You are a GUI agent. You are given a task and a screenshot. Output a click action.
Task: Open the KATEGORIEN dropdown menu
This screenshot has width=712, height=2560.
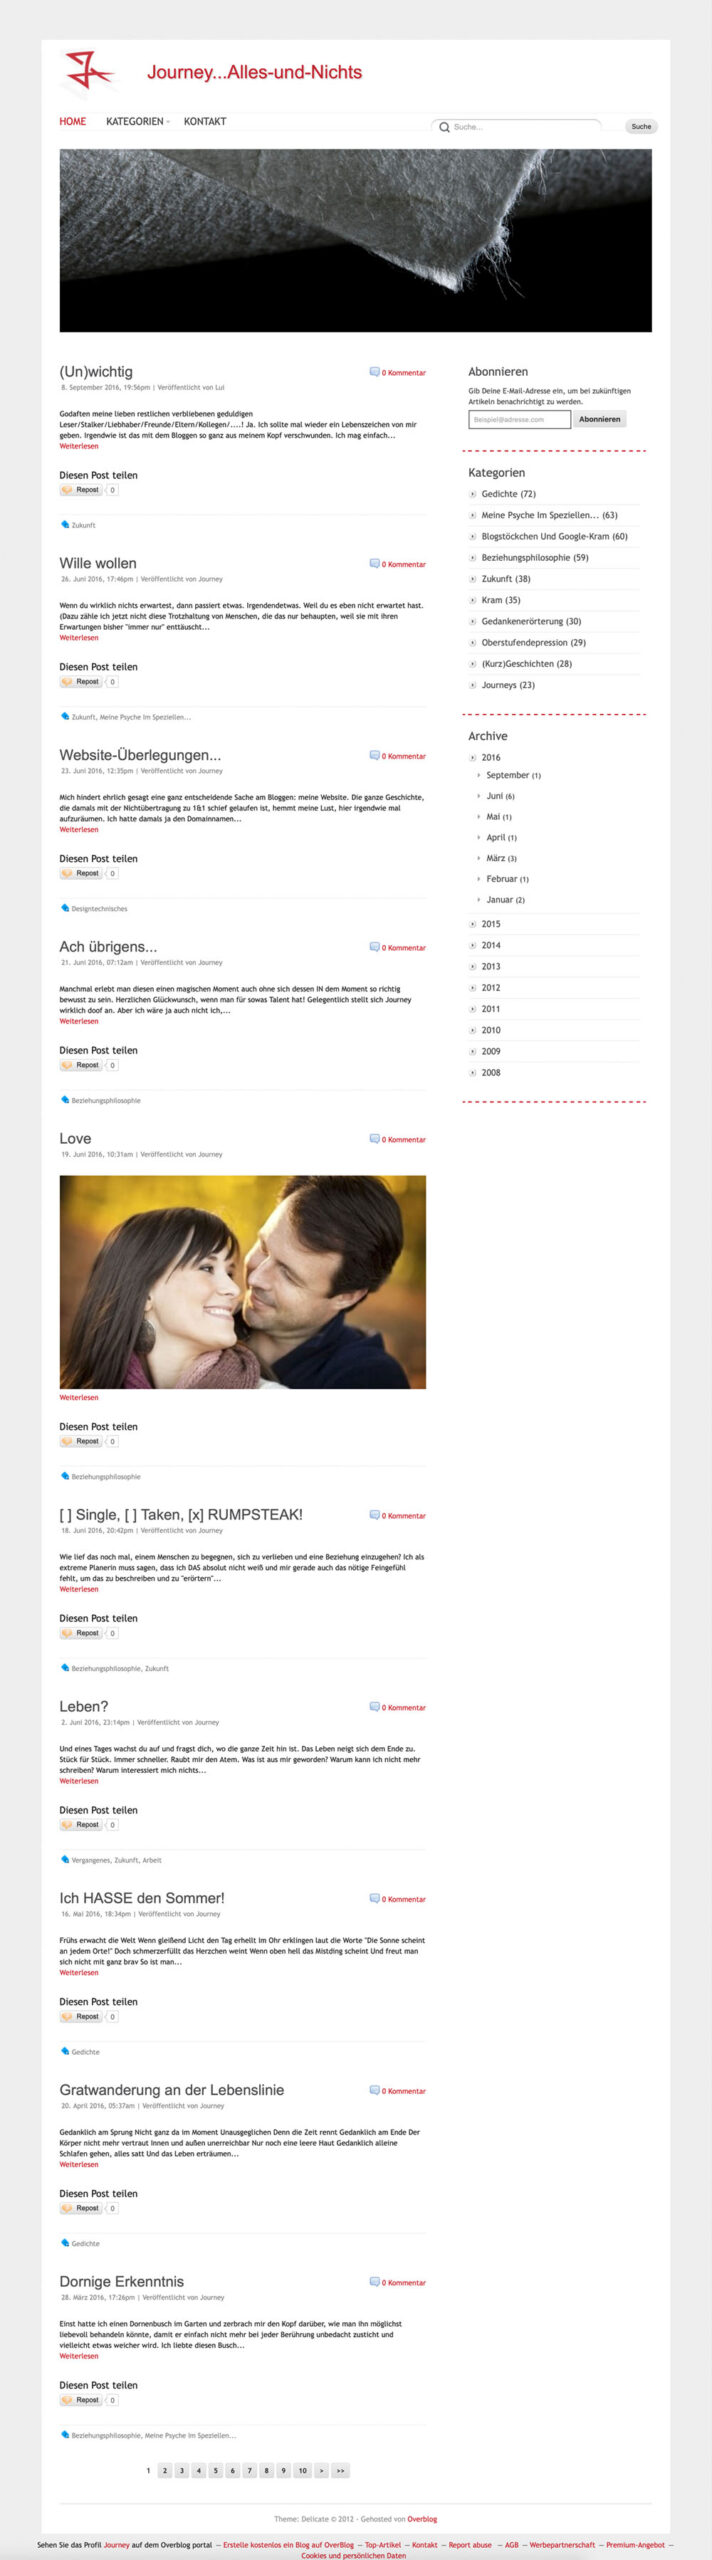coord(137,121)
